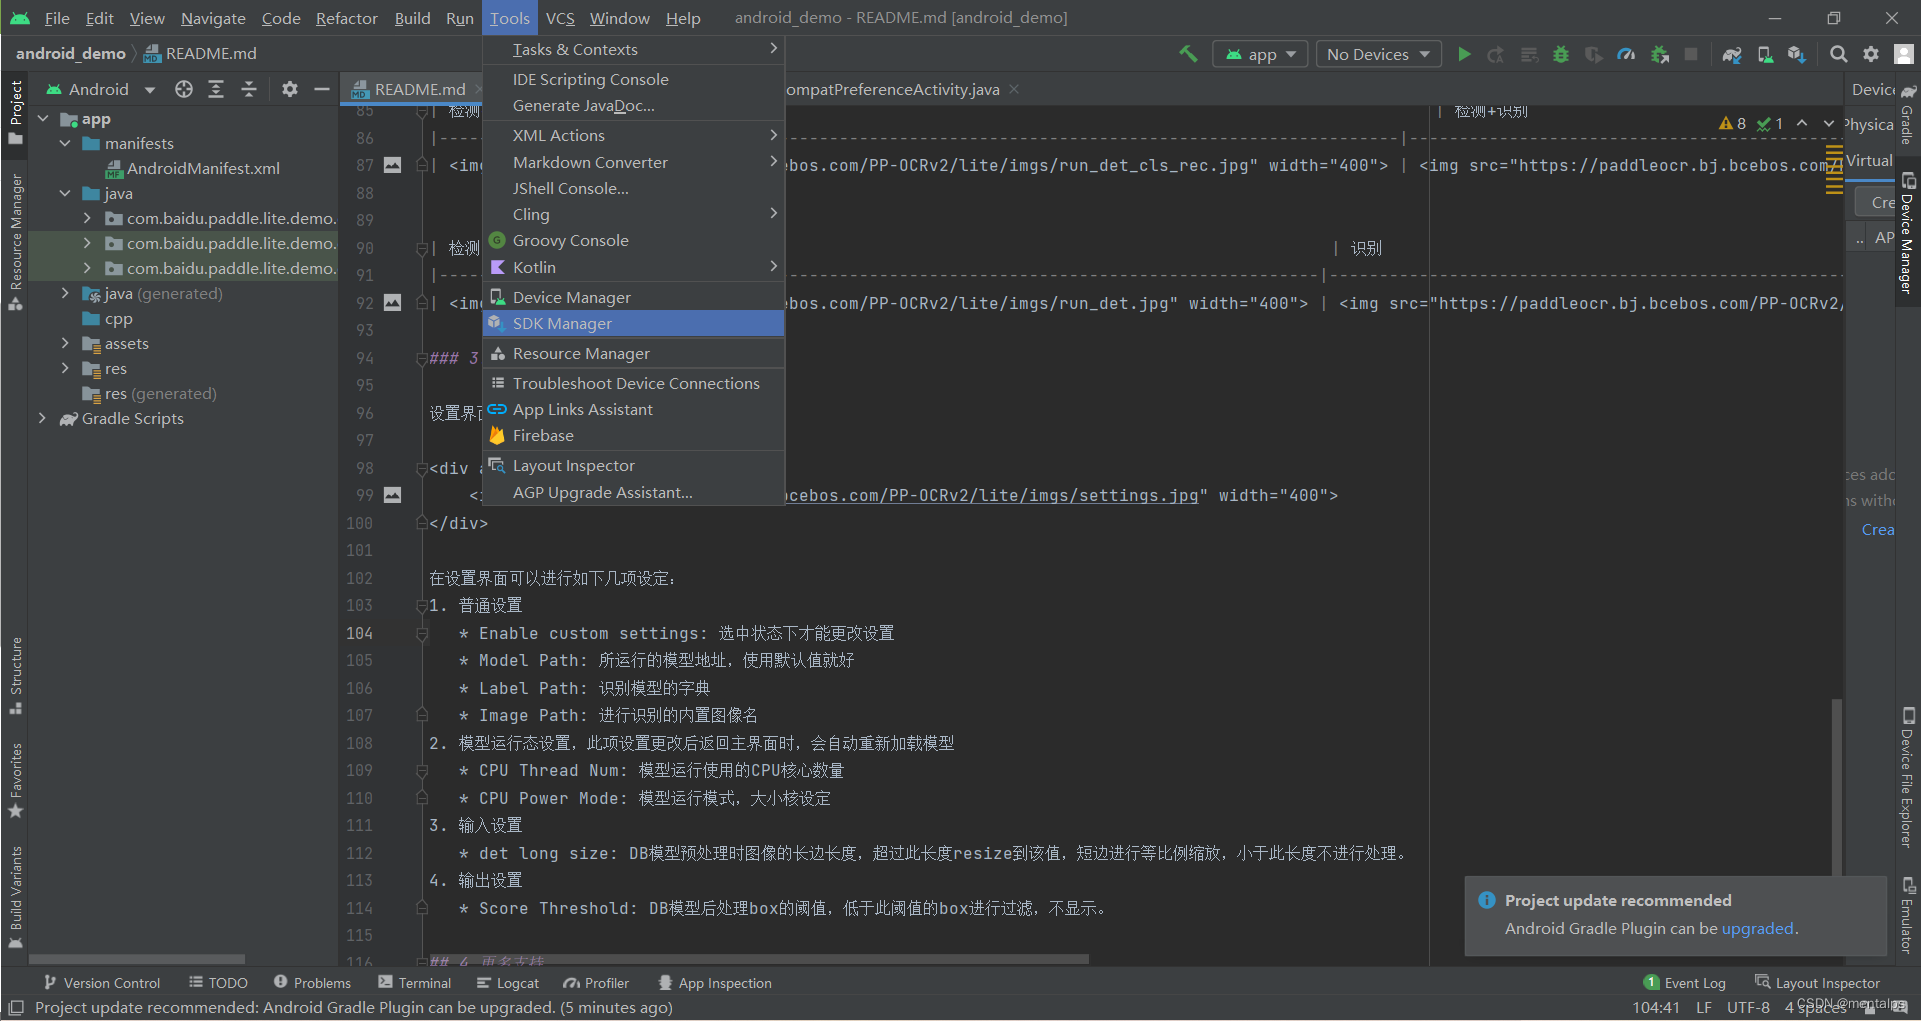Screen dimensions: 1921x1021
Task: Open the app run configuration dropdown
Action: point(1261,54)
